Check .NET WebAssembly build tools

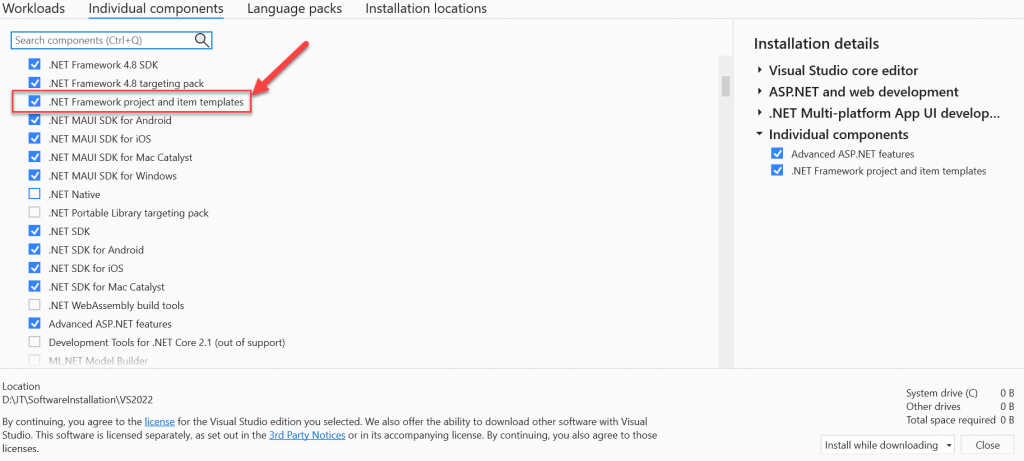point(35,305)
